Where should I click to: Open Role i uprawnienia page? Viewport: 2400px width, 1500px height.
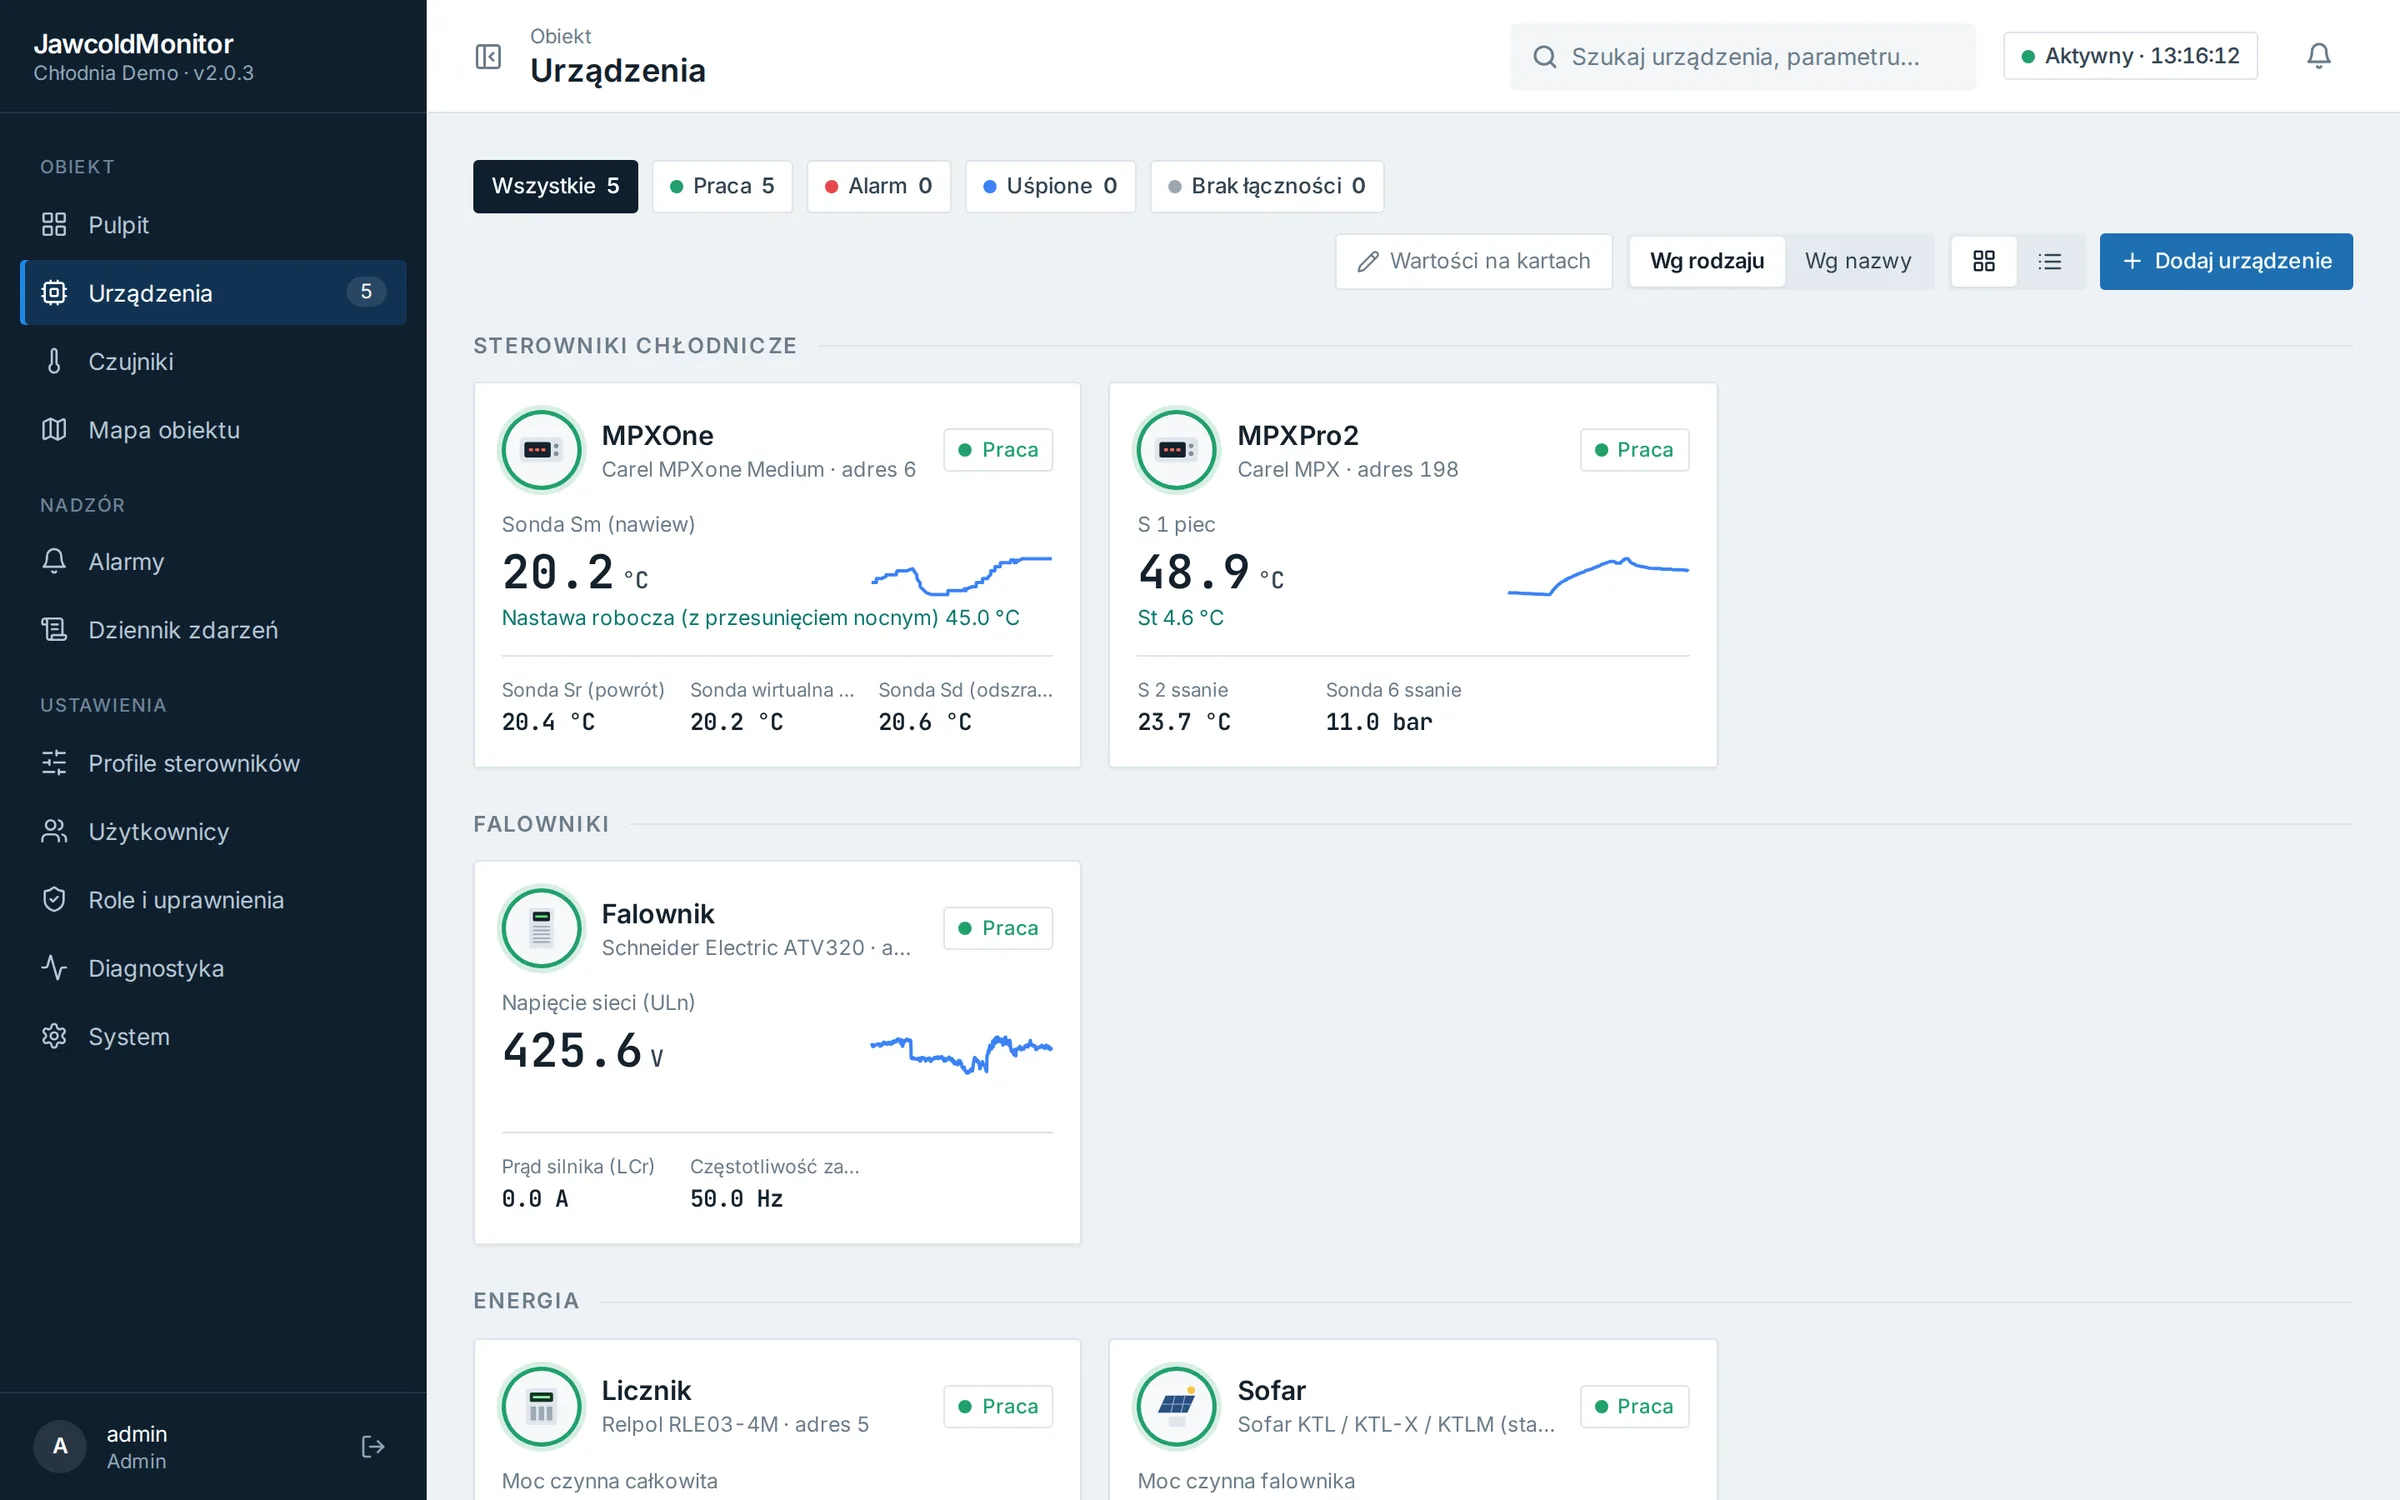[x=213, y=900]
